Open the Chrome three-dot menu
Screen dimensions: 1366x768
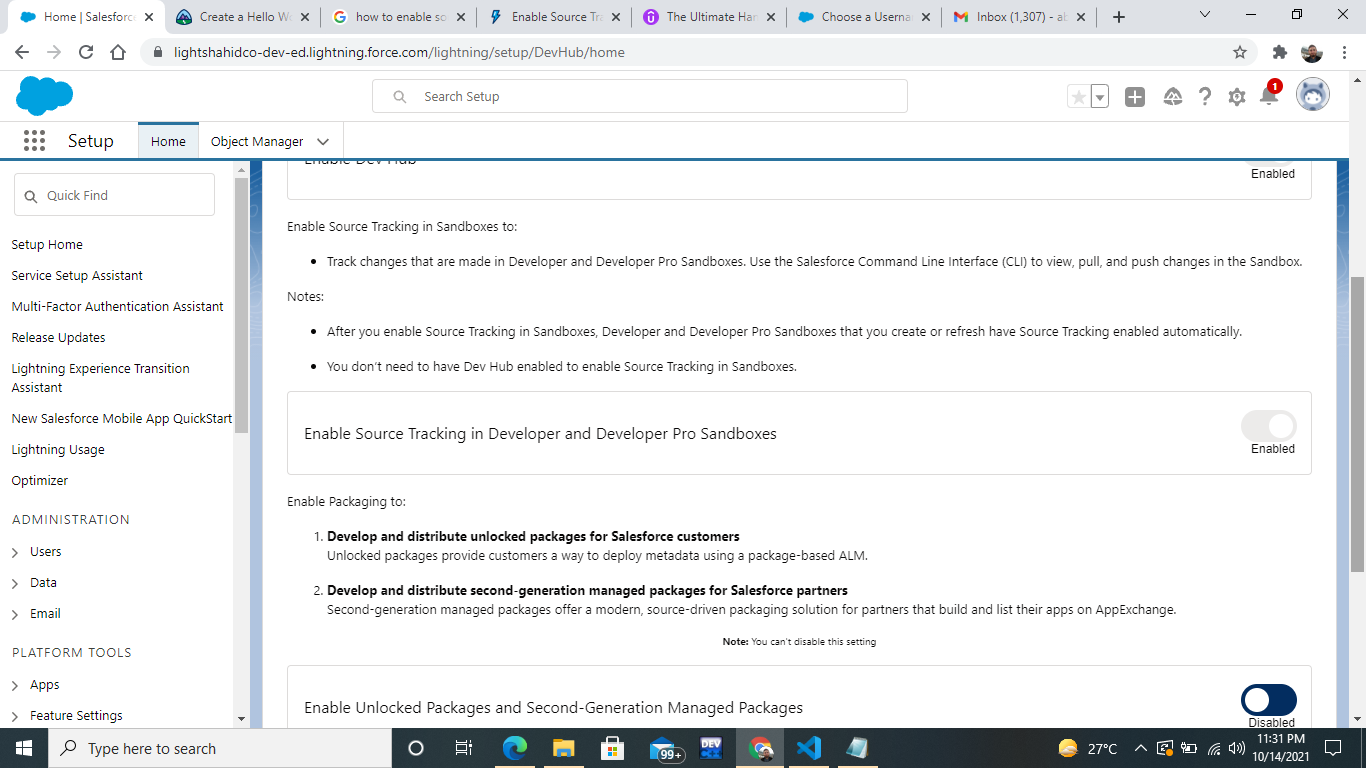click(x=1345, y=52)
